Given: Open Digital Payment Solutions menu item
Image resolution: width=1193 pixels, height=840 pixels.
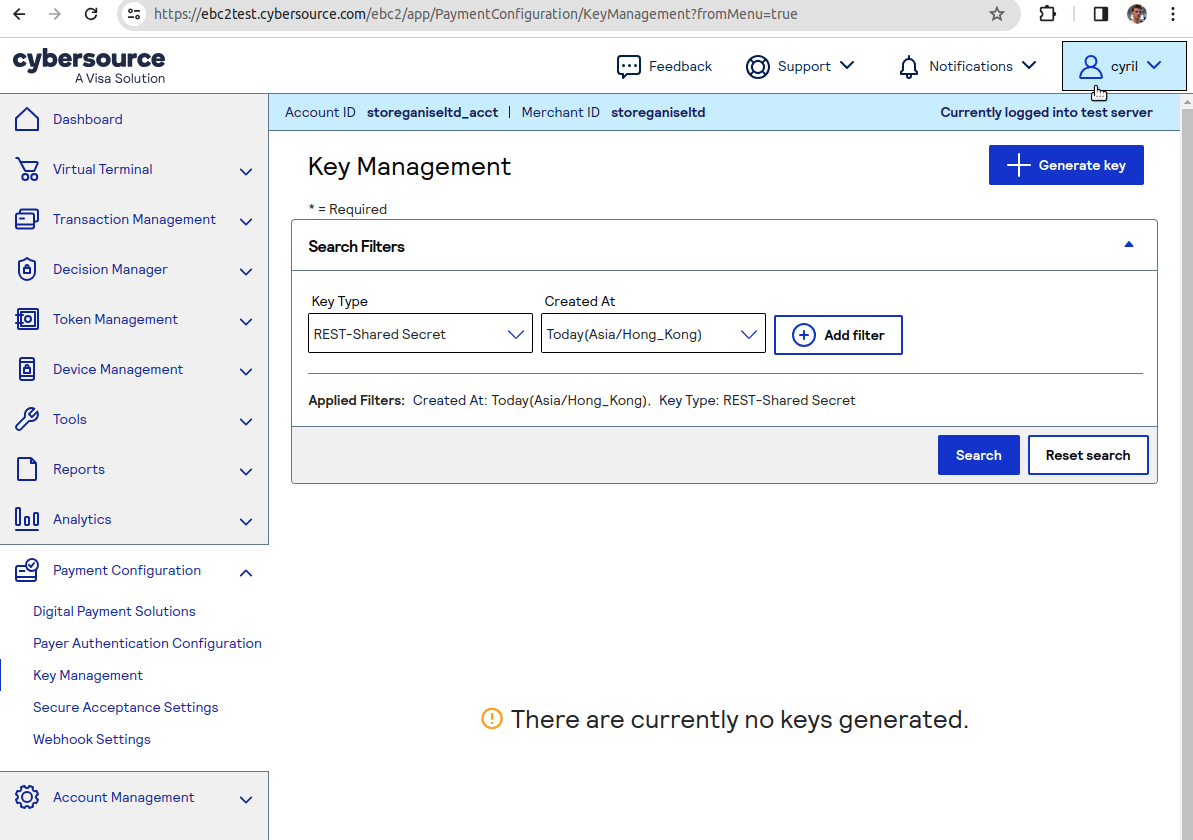Looking at the screenshot, I should (x=114, y=612).
